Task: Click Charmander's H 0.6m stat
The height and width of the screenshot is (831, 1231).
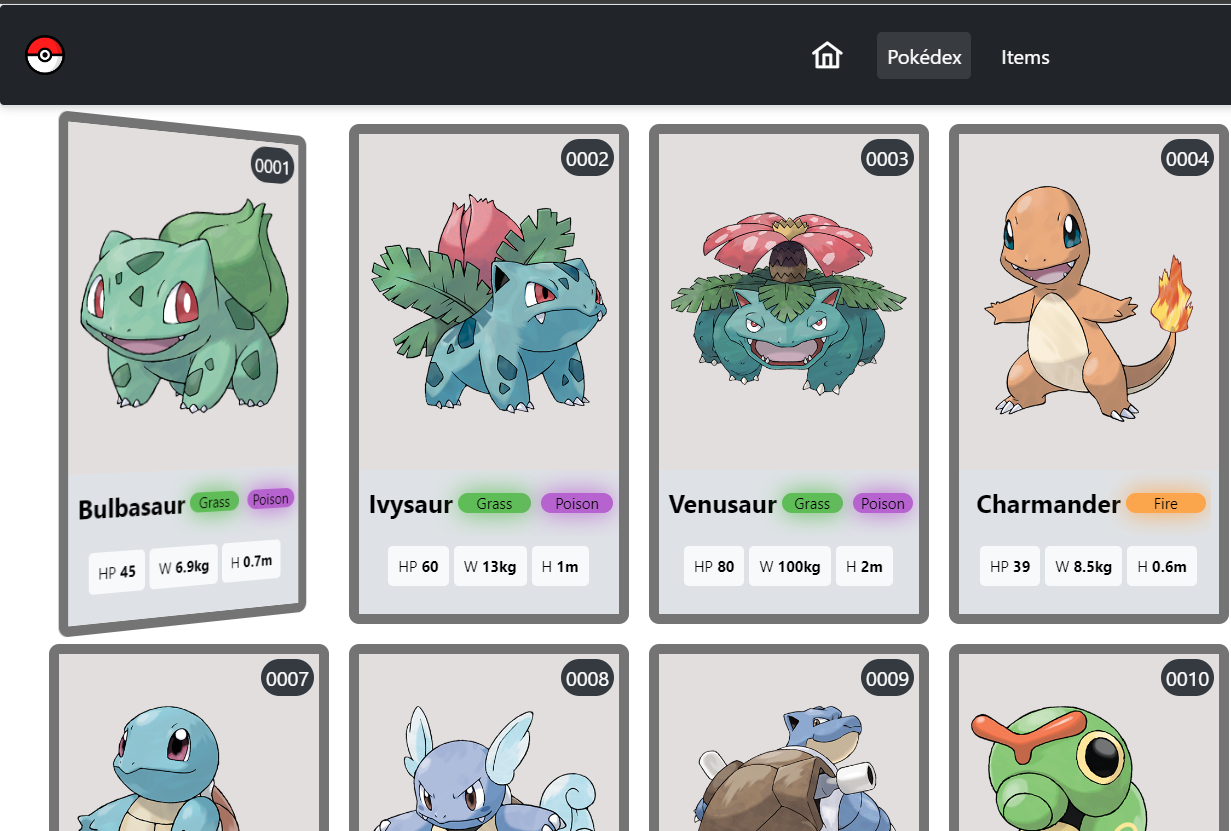Action: click(1162, 566)
